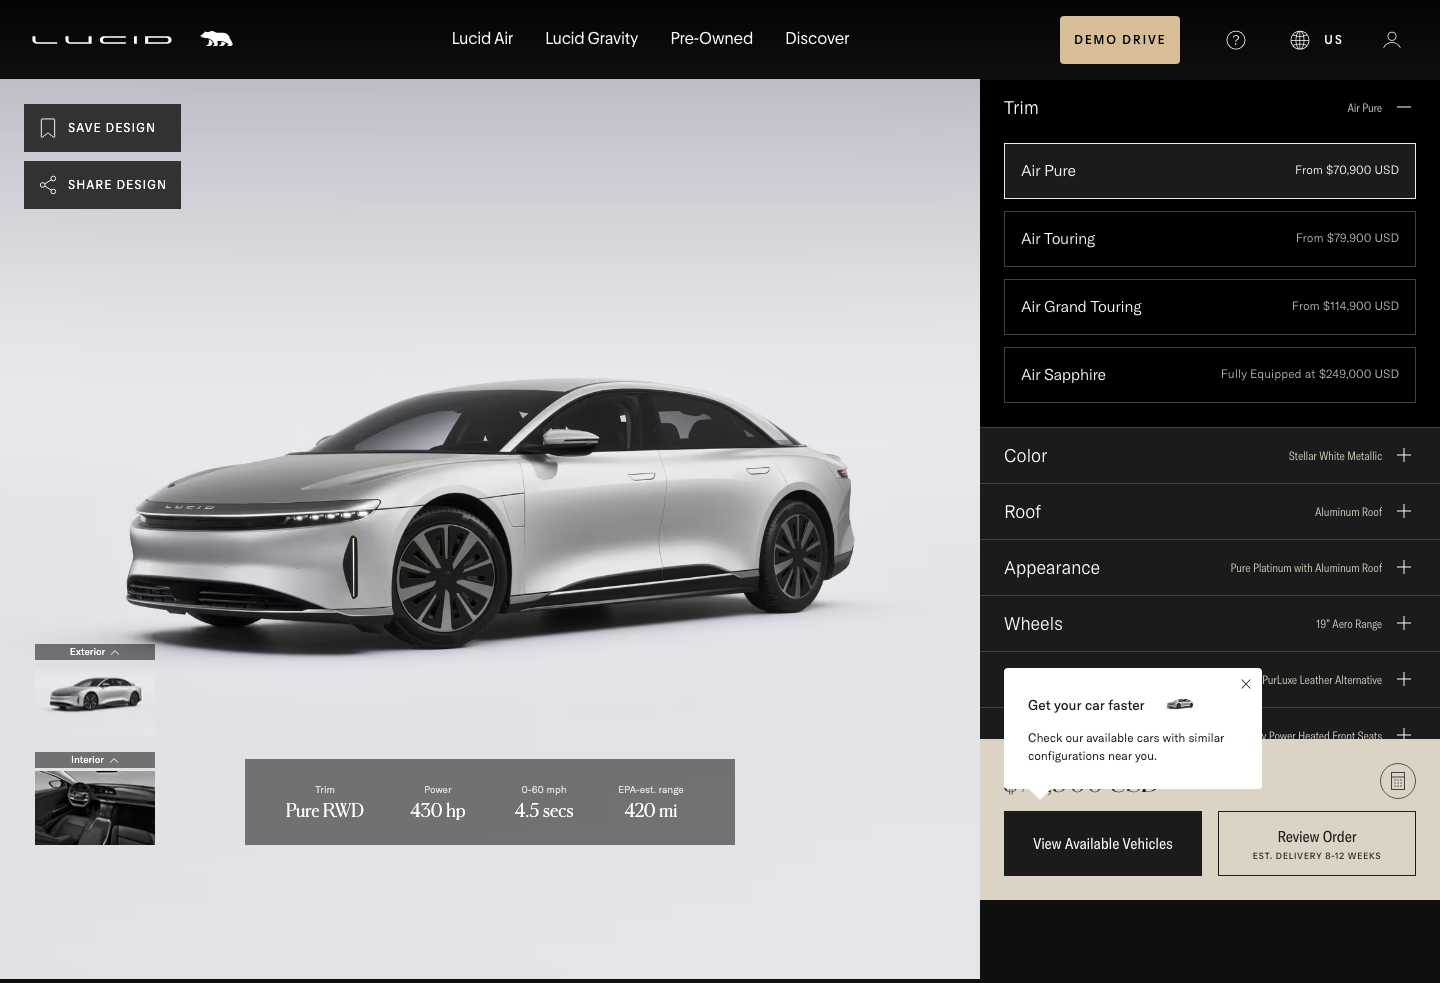The width and height of the screenshot is (1440, 983).
Task: Expand the Color section
Action: (1404, 455)
